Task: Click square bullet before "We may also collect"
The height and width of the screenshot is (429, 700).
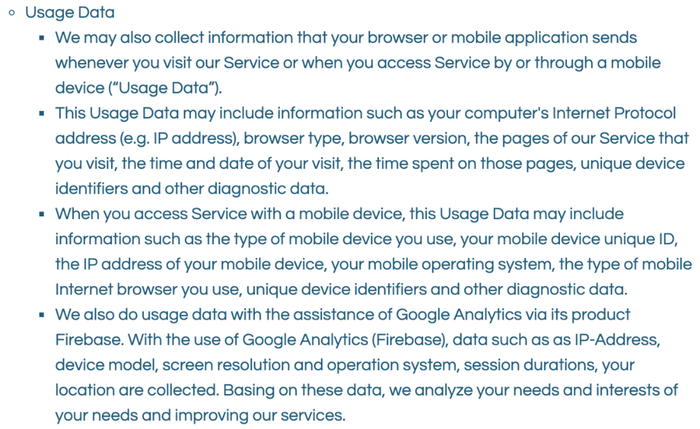Action: tap(42, 38)
